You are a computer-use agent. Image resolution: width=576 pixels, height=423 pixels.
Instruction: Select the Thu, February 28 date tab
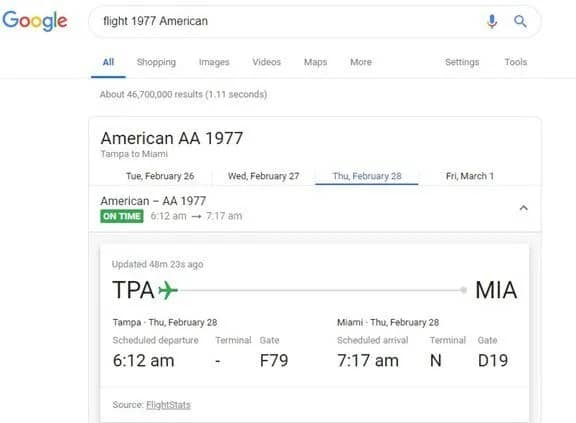coord(367,176)
